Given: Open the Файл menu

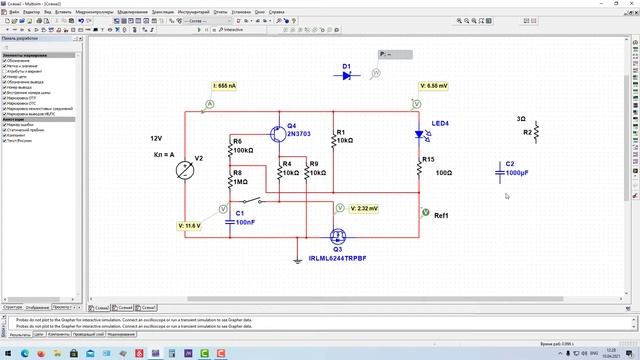Looking at the screenshot, I should click(x=14, y=12).
